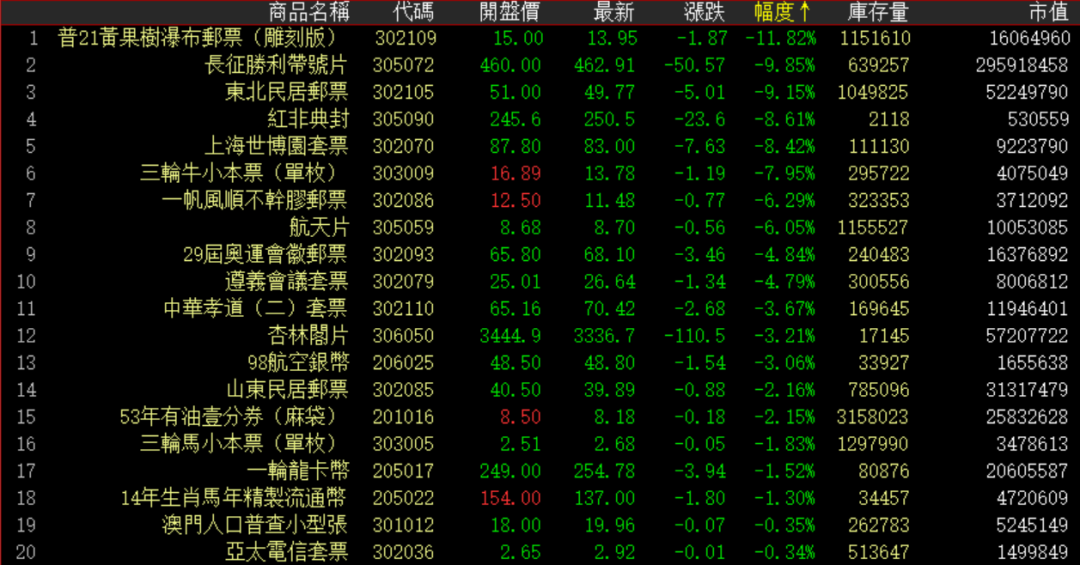Click code 201016

point(404,417)
